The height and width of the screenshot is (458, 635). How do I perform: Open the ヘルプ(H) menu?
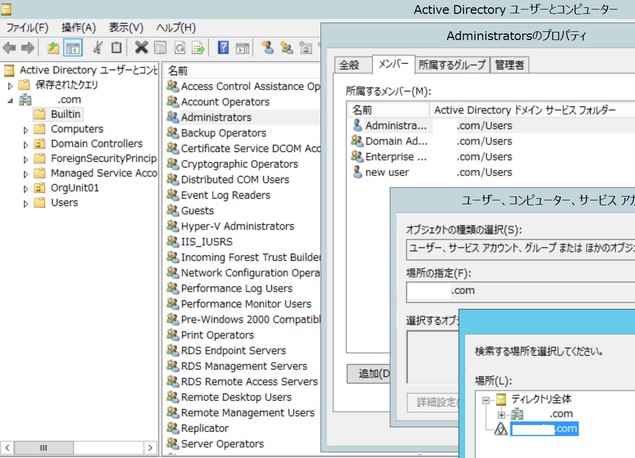(176, 28)
